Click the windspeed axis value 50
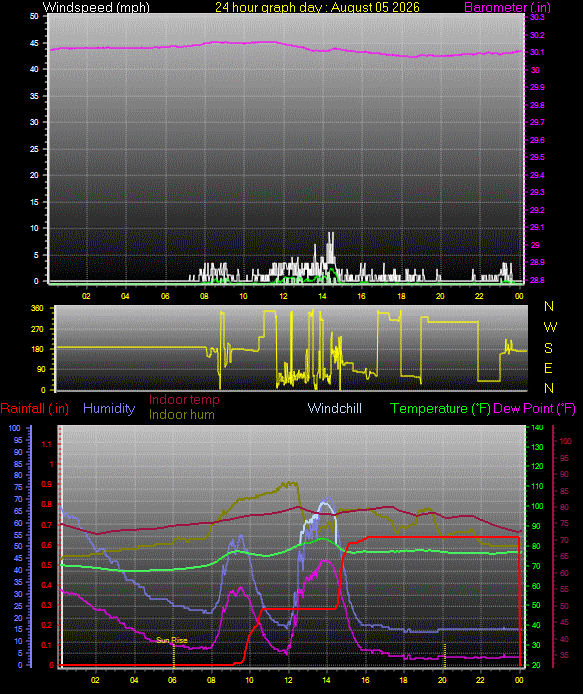Screen dimensions: 583x694 click(34, 16)
